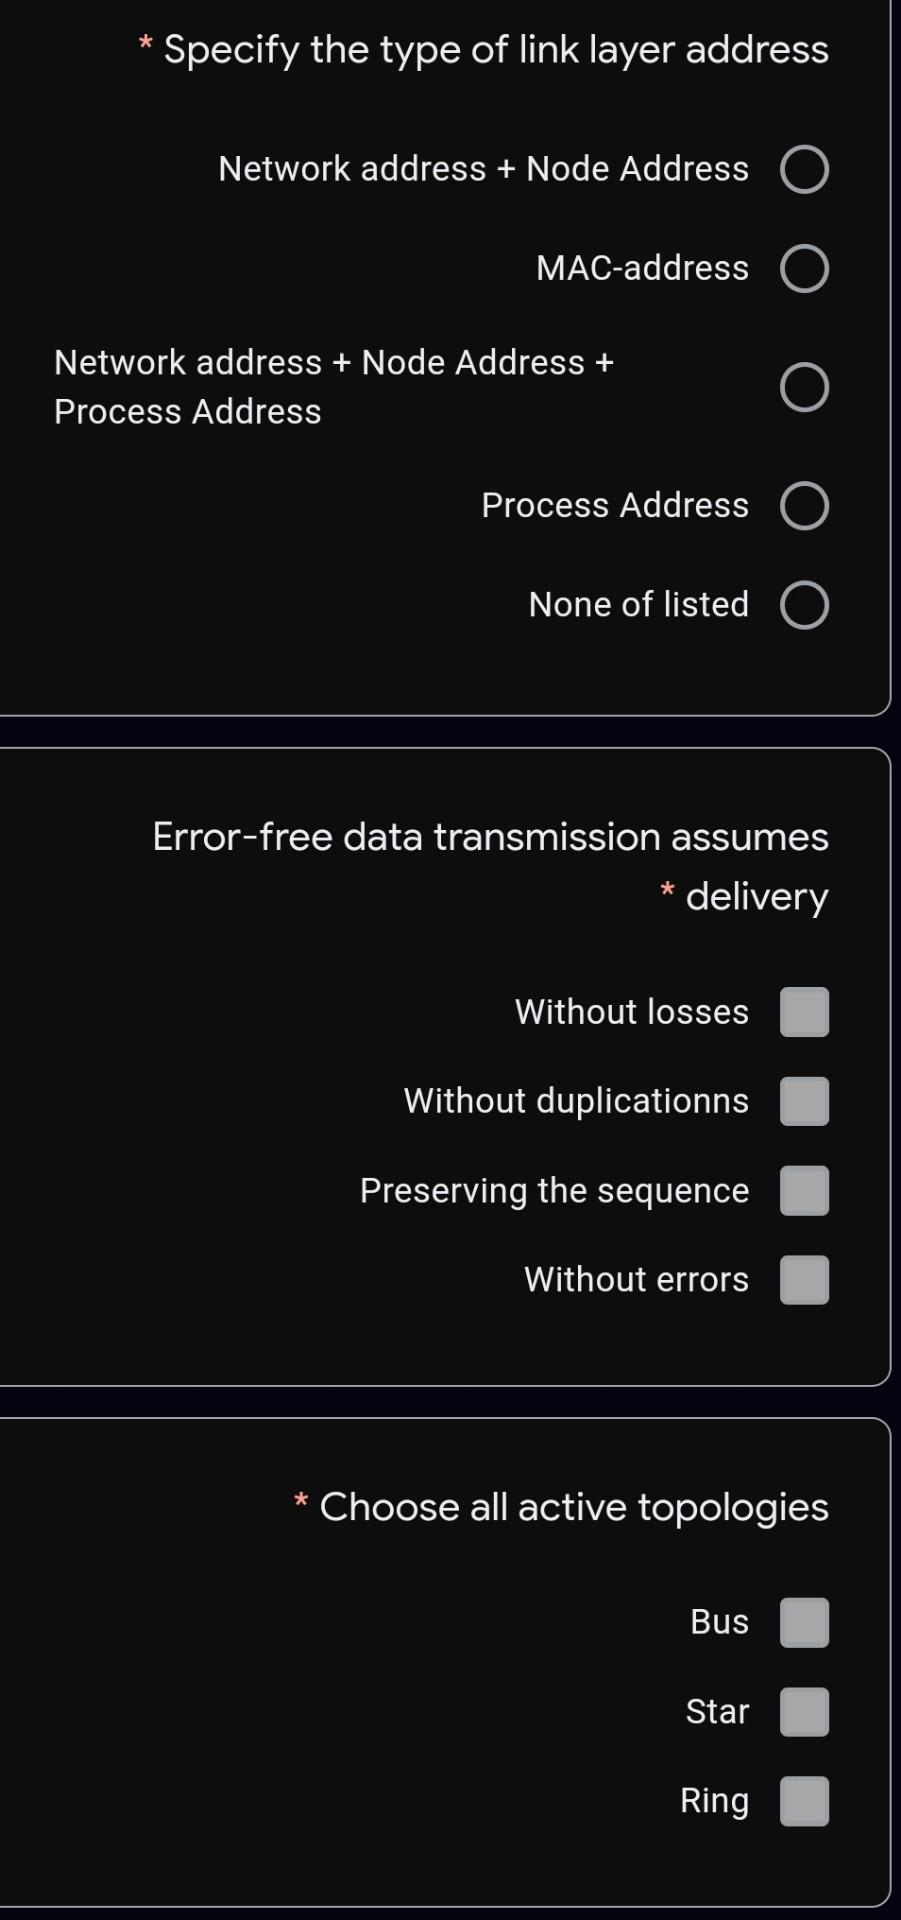The height and width of the screenshot is (1920, 901).
Task: Enable Preserving the sequence option
Action: (x=804, y=1190)
